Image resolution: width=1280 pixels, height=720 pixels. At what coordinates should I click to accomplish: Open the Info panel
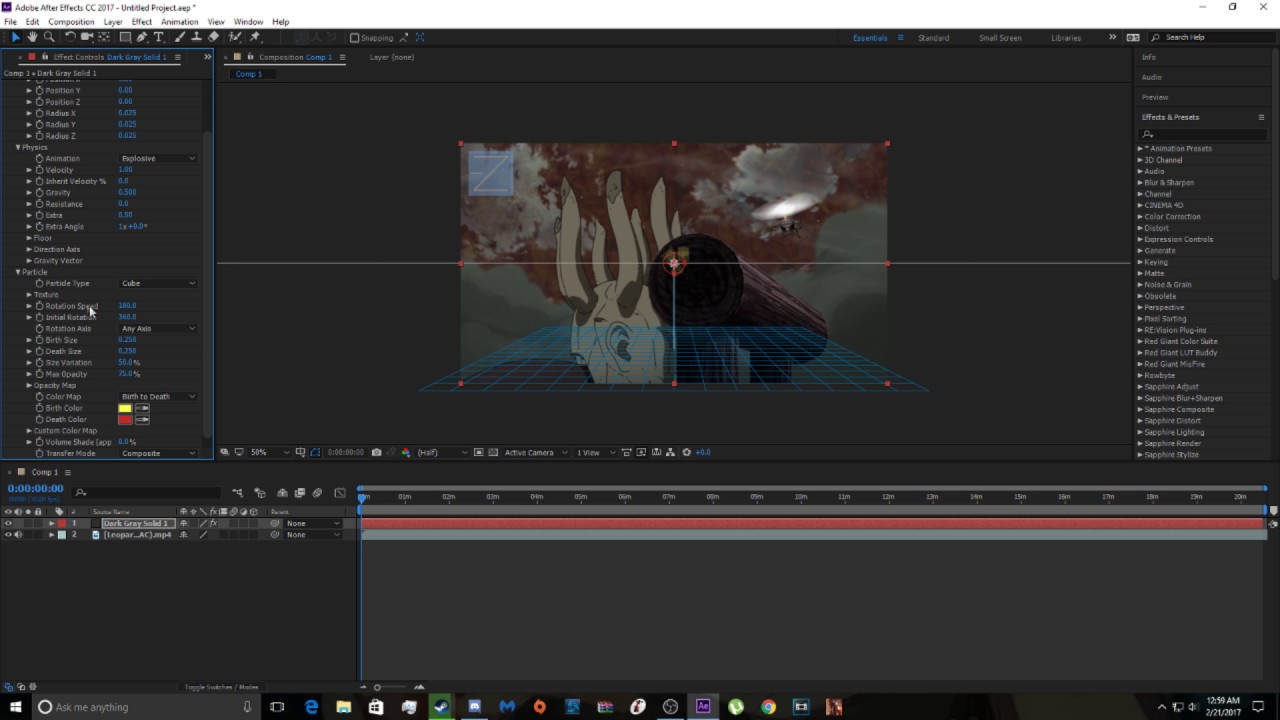(1148, 57)
